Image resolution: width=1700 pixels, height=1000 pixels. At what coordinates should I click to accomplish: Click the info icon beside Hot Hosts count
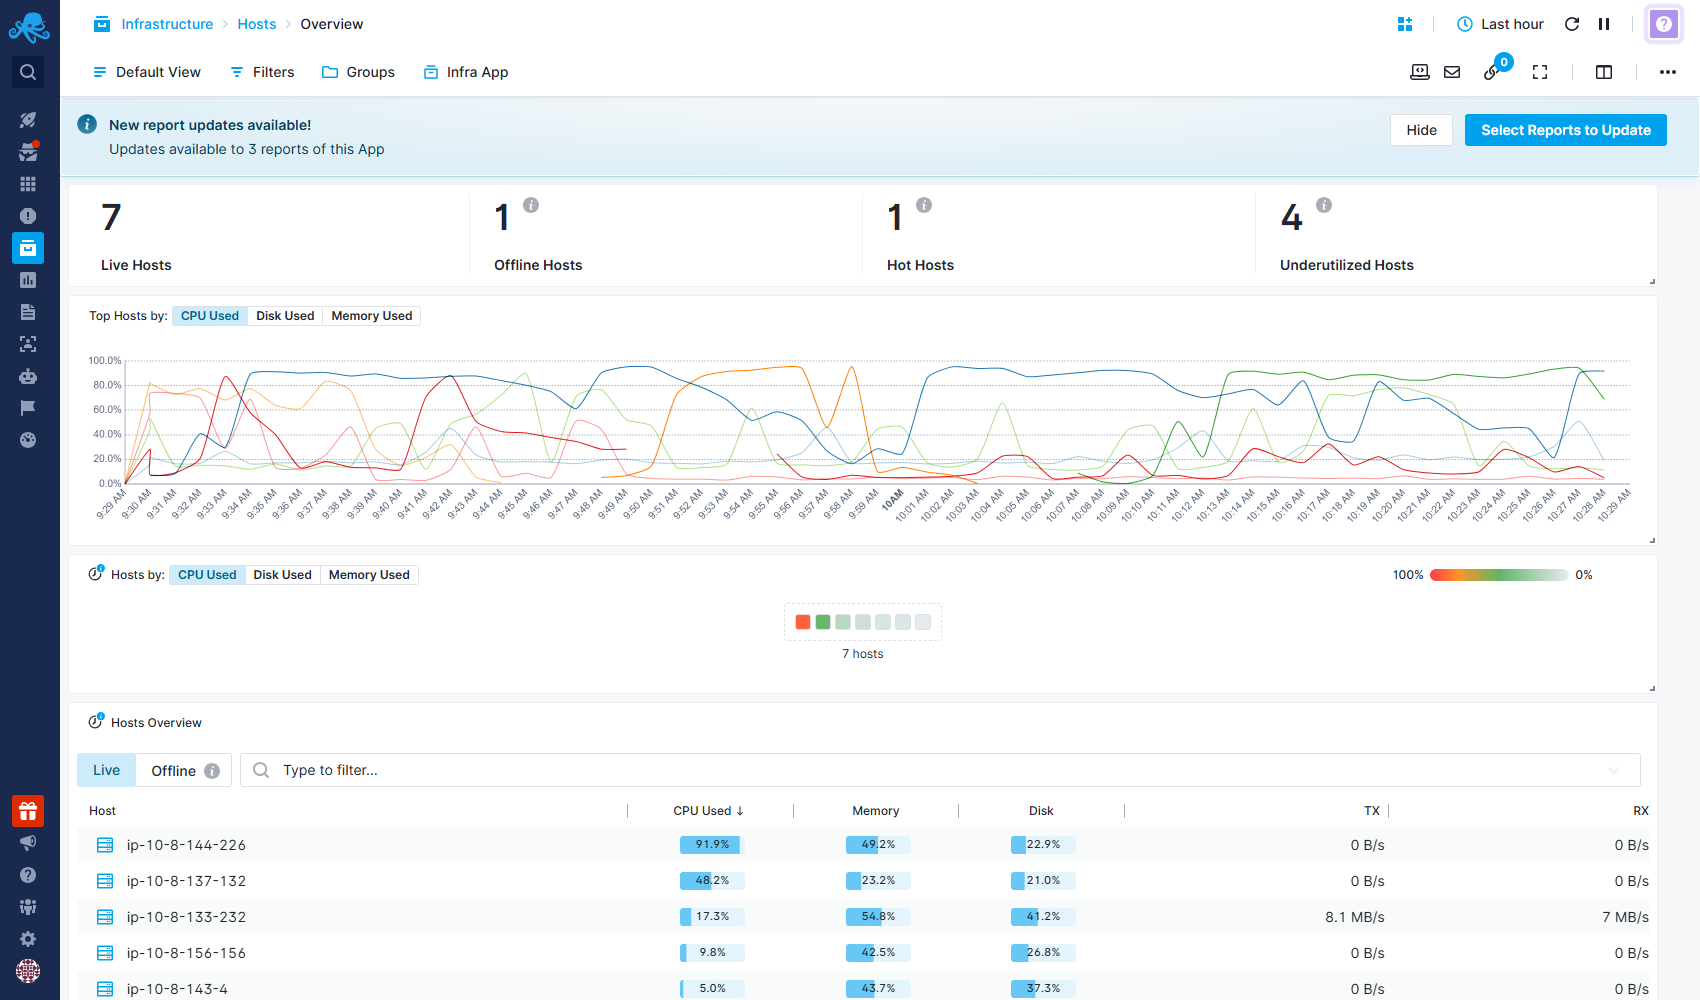coord(924,205)
